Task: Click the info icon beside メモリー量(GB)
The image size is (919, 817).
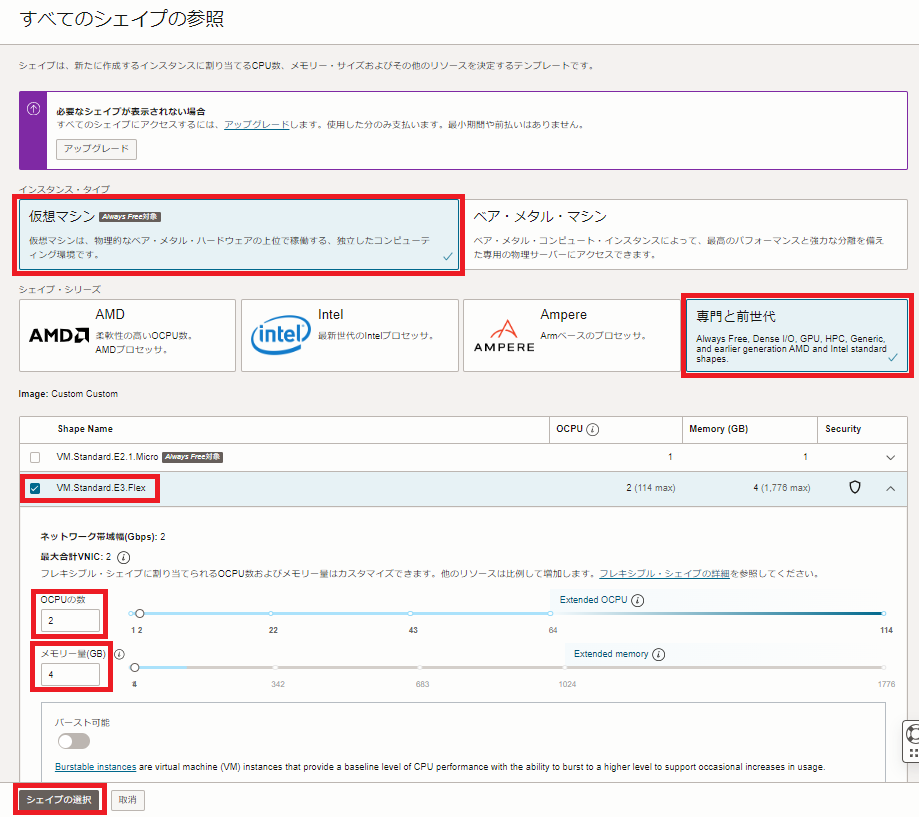Action: (119, 654)
